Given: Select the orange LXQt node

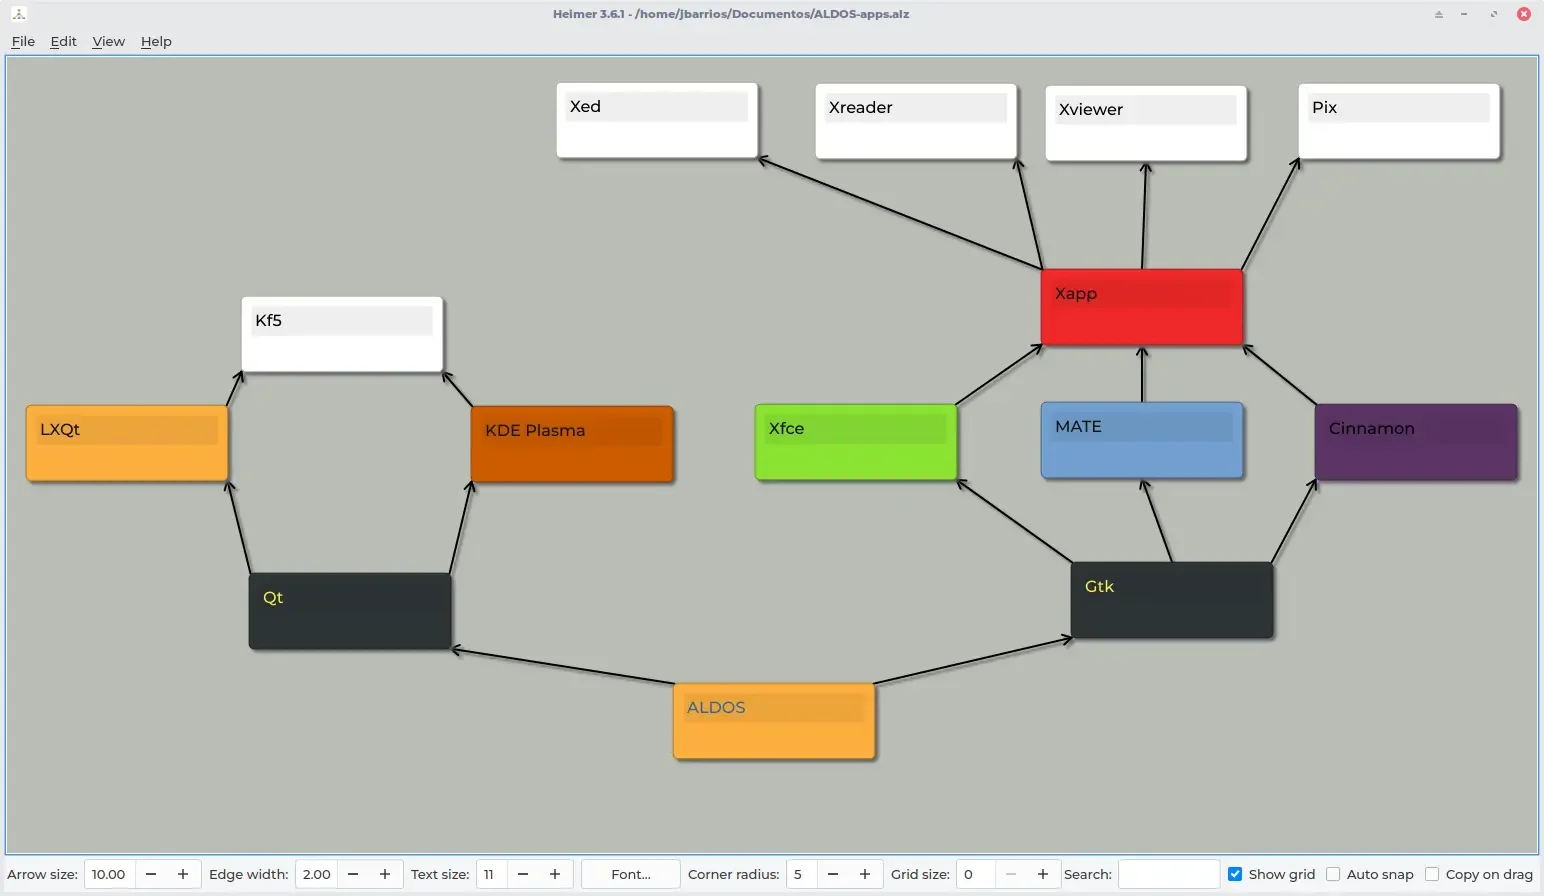Looking at the screenshot, I should point(127,443).
